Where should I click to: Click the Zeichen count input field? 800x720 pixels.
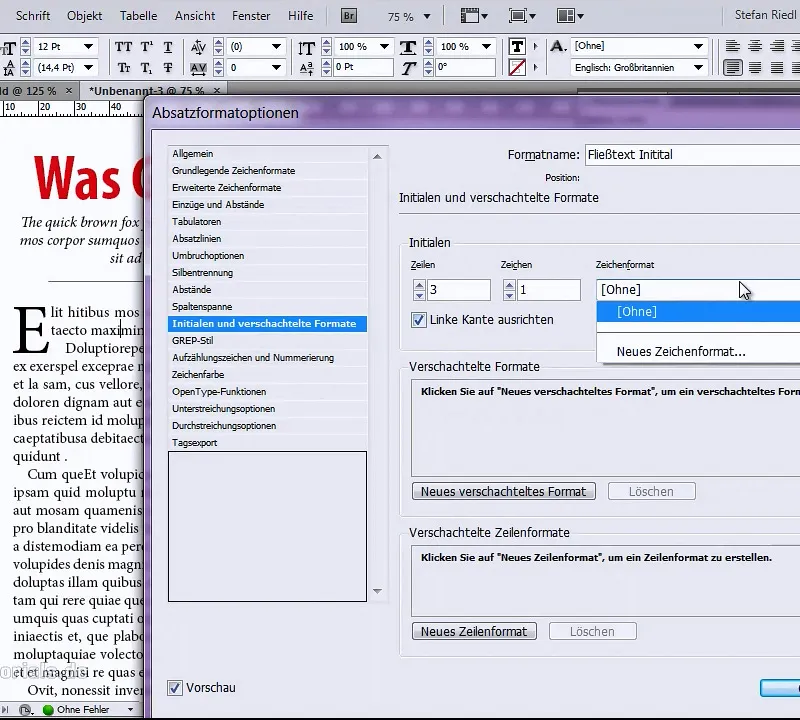(548, 290)
